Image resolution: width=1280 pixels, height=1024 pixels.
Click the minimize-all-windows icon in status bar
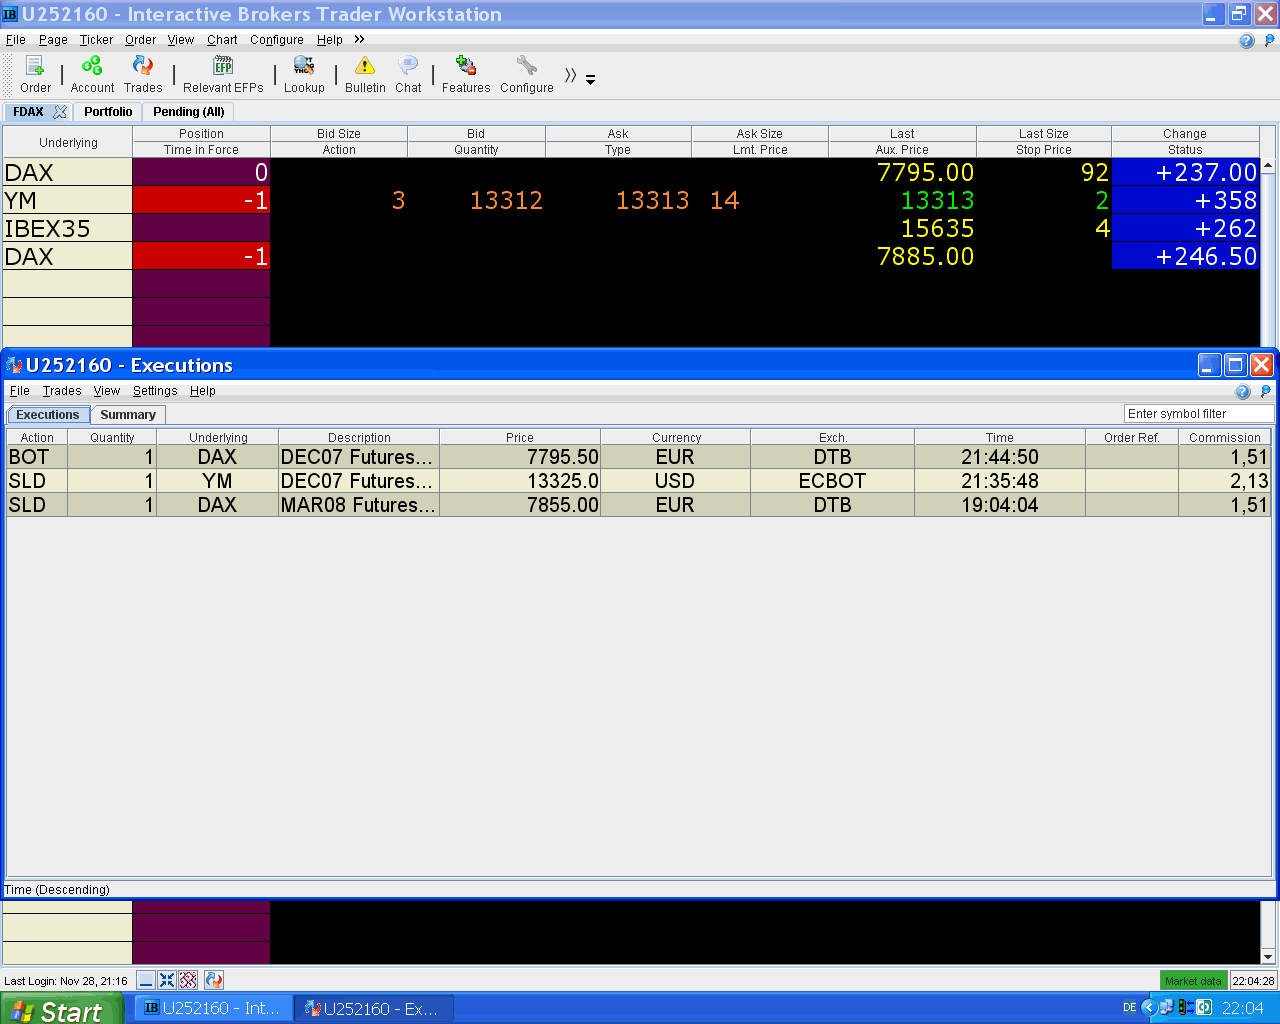point(146,980)
